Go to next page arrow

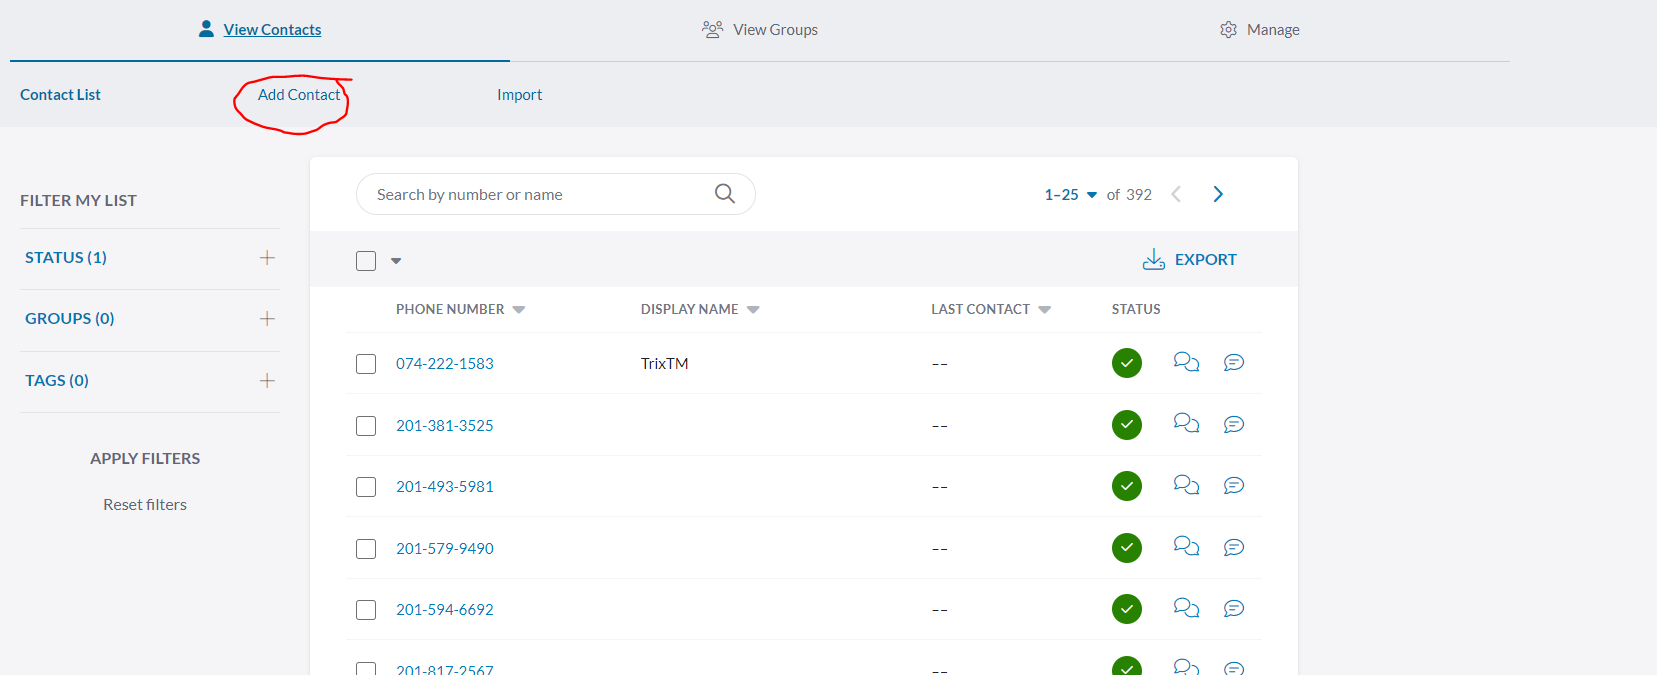point(1218,194)
